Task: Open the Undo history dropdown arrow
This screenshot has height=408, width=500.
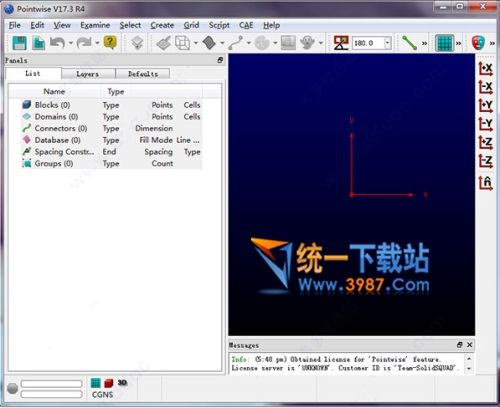Action: pyautogui.click(x=71, y=43)
